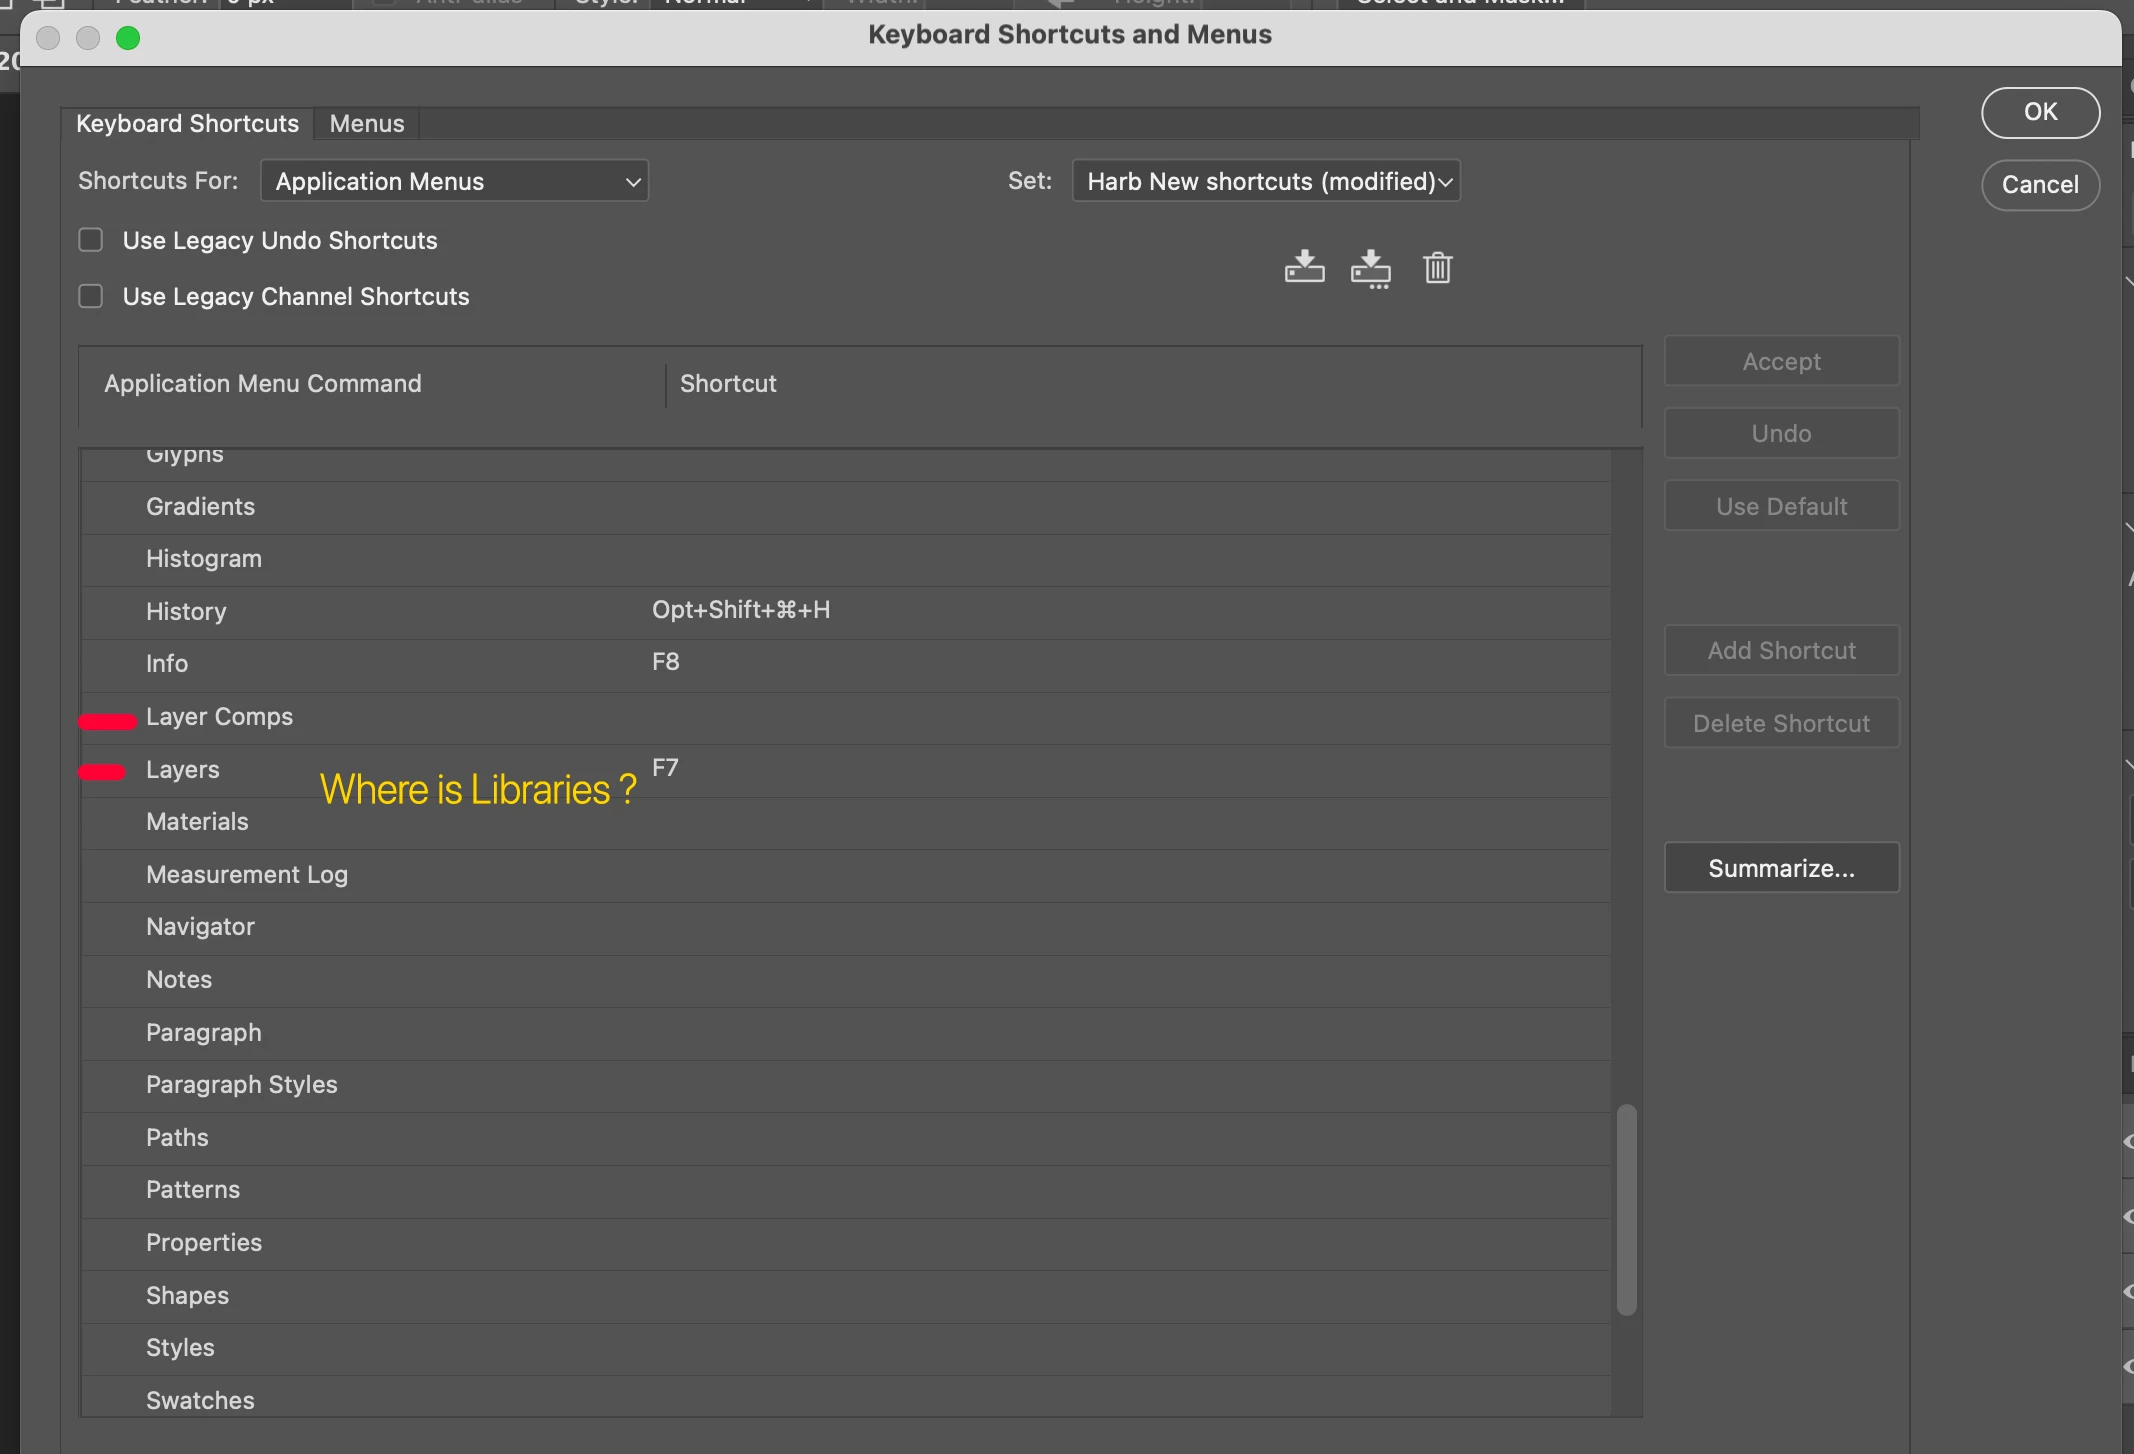Click the Summarize button
This screenshot has height=1454, width=2134.
tap(1781, 868)
